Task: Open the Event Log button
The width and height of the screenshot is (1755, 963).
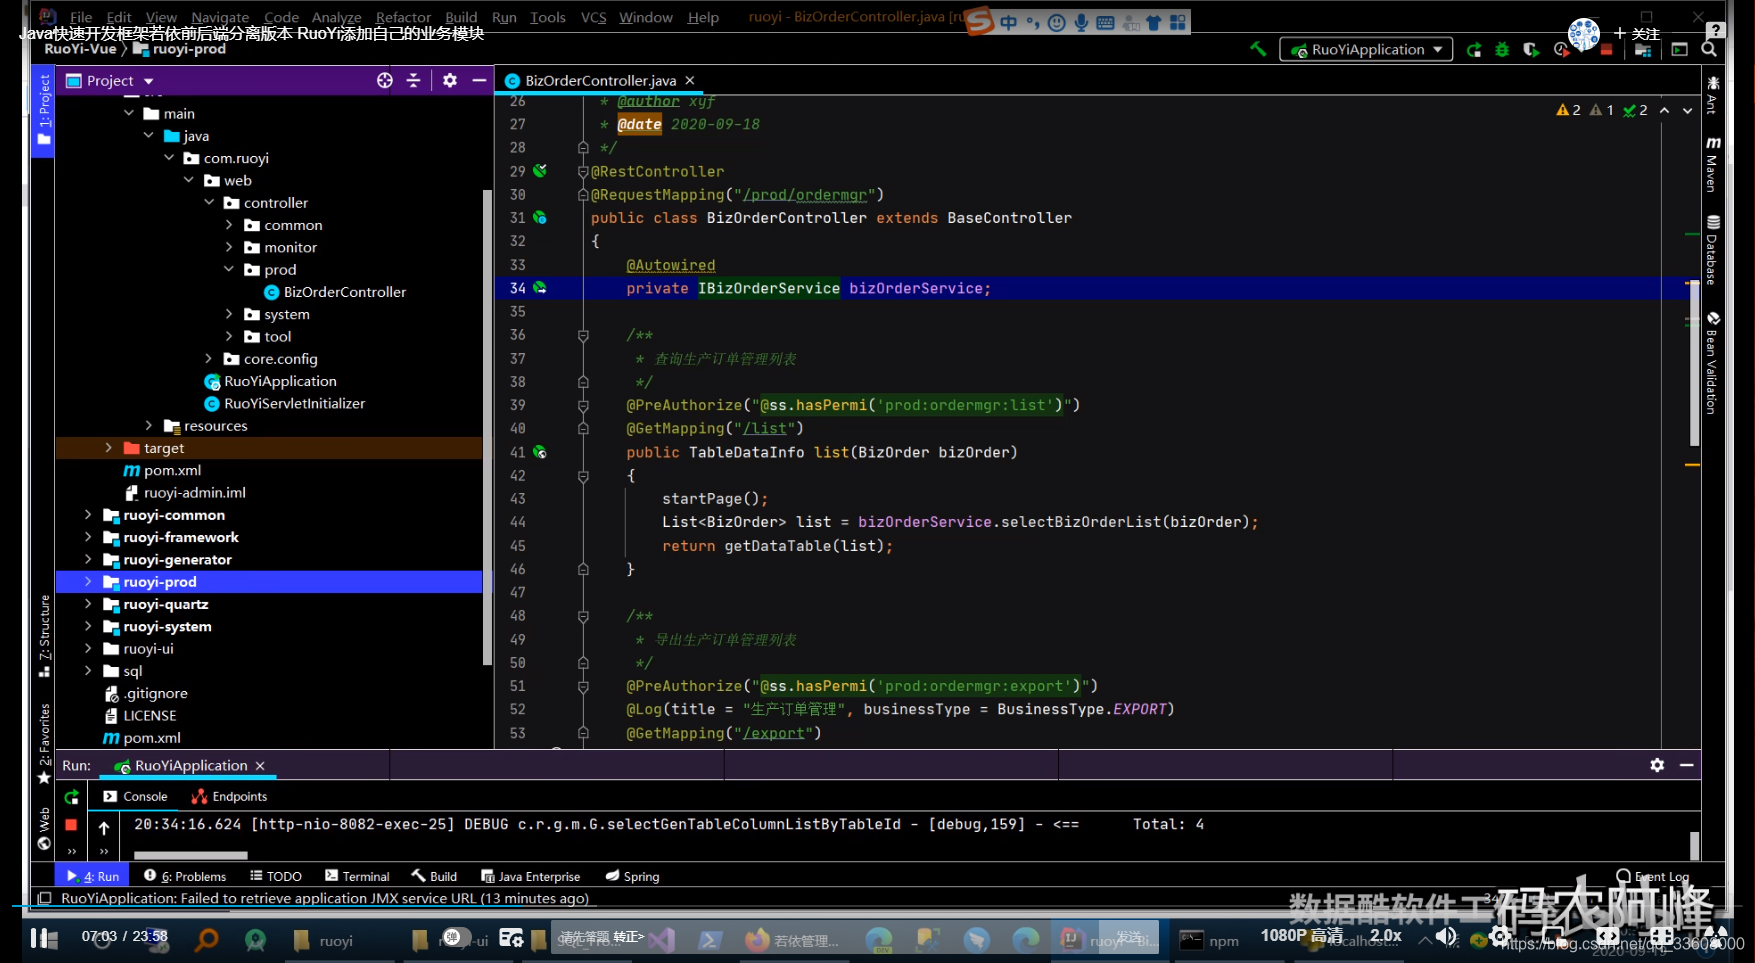Action: point(1653,876)
